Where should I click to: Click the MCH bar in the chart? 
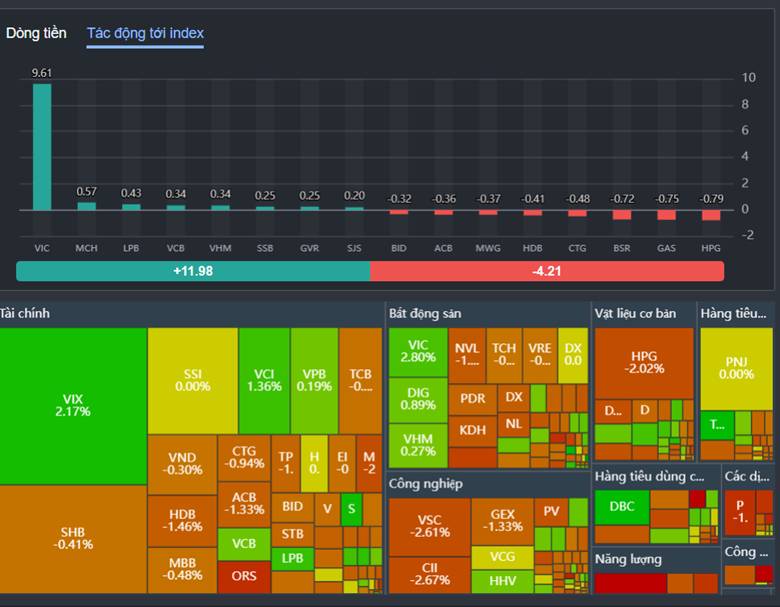tap(86, 206)
